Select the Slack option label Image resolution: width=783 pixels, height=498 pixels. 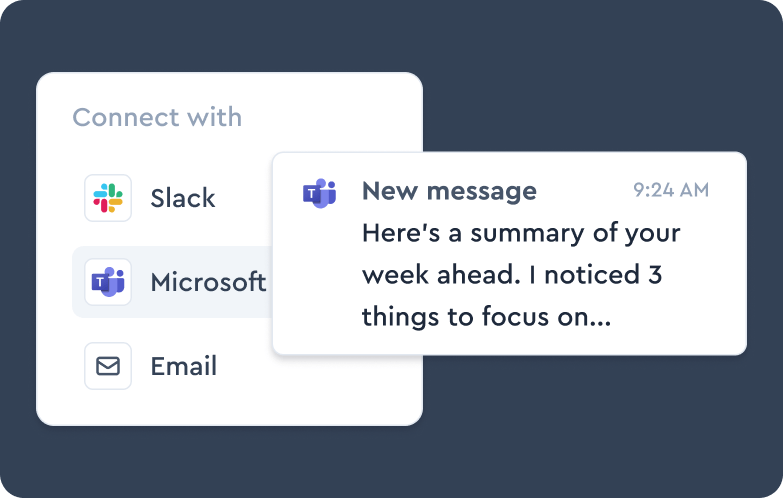click(x=183, y=198)
